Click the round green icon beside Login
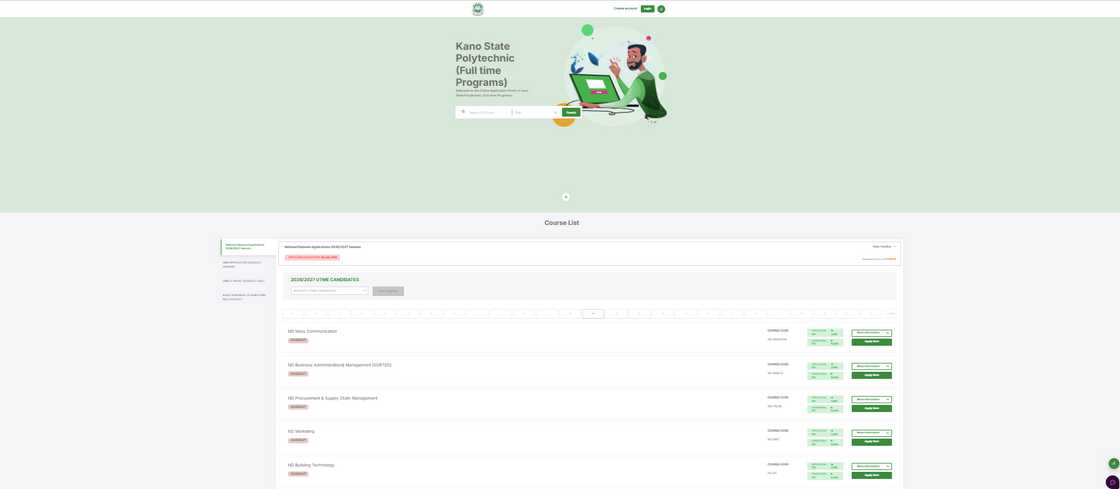 pos(661,9)
